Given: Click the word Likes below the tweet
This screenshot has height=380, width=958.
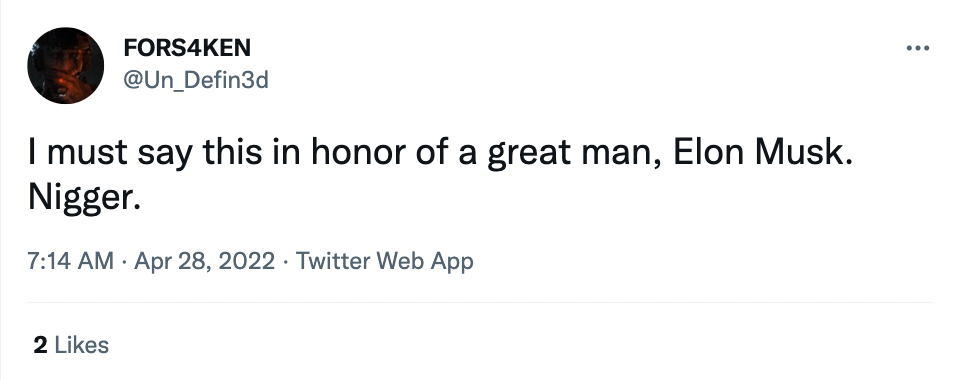Looking at the screenshot, I should (82, 345).
